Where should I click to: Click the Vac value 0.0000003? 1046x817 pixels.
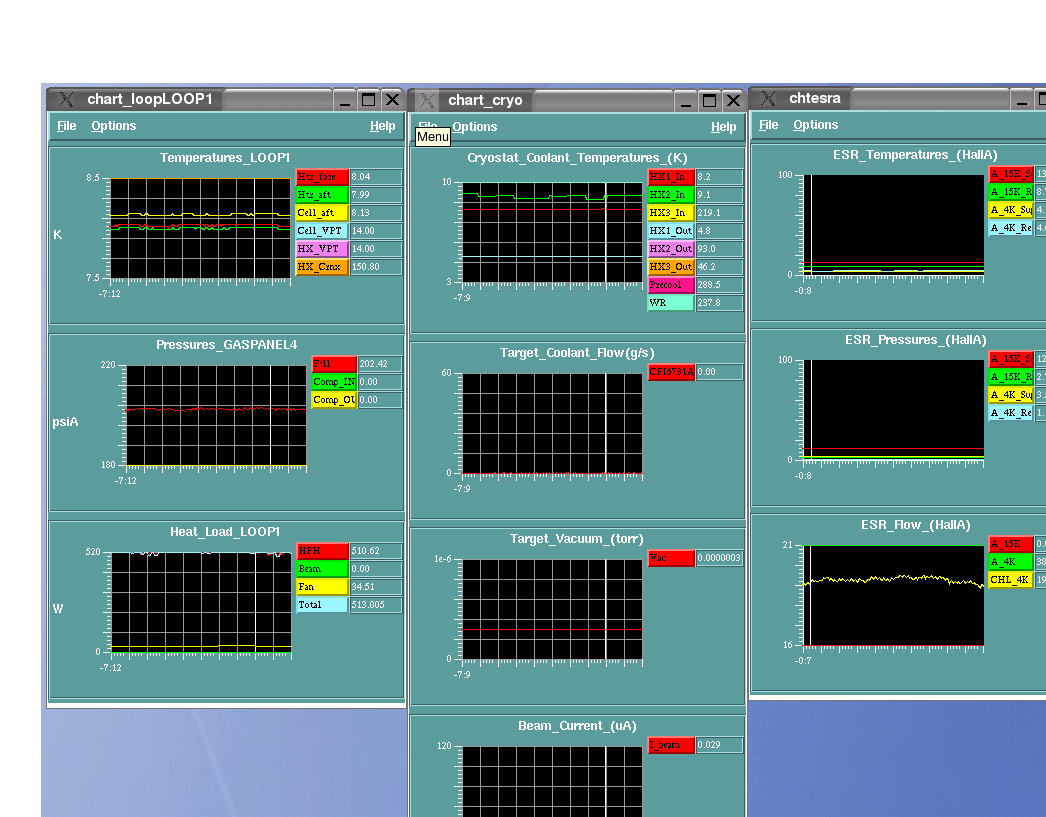tap(720, 558)
